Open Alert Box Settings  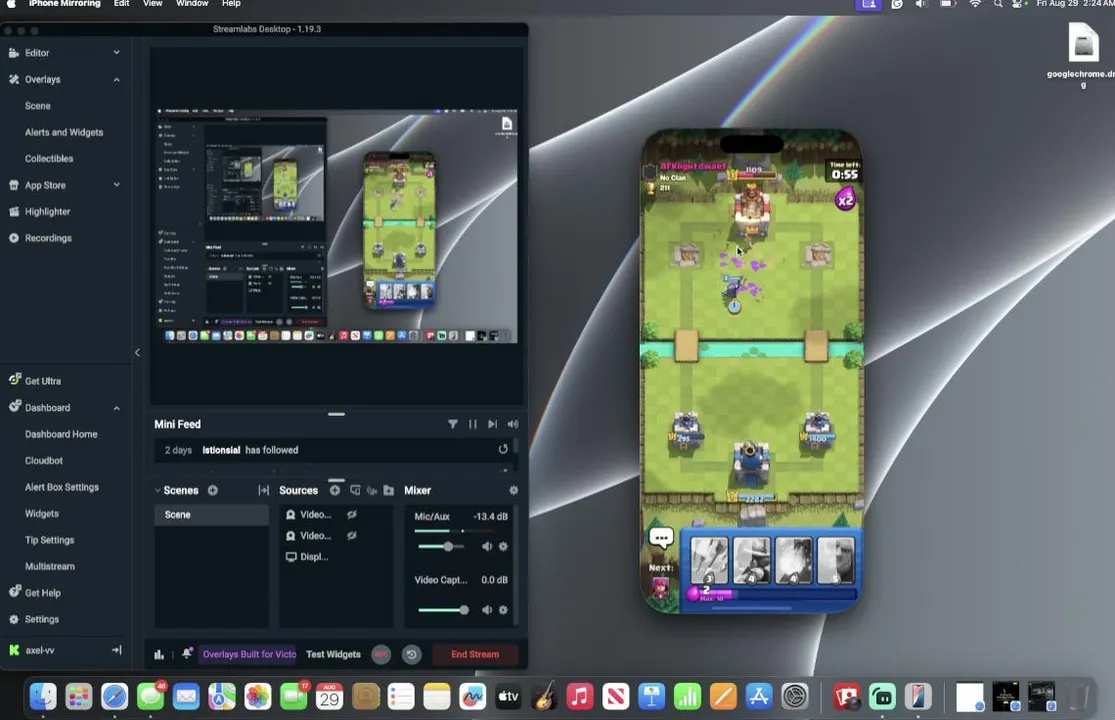62,487
